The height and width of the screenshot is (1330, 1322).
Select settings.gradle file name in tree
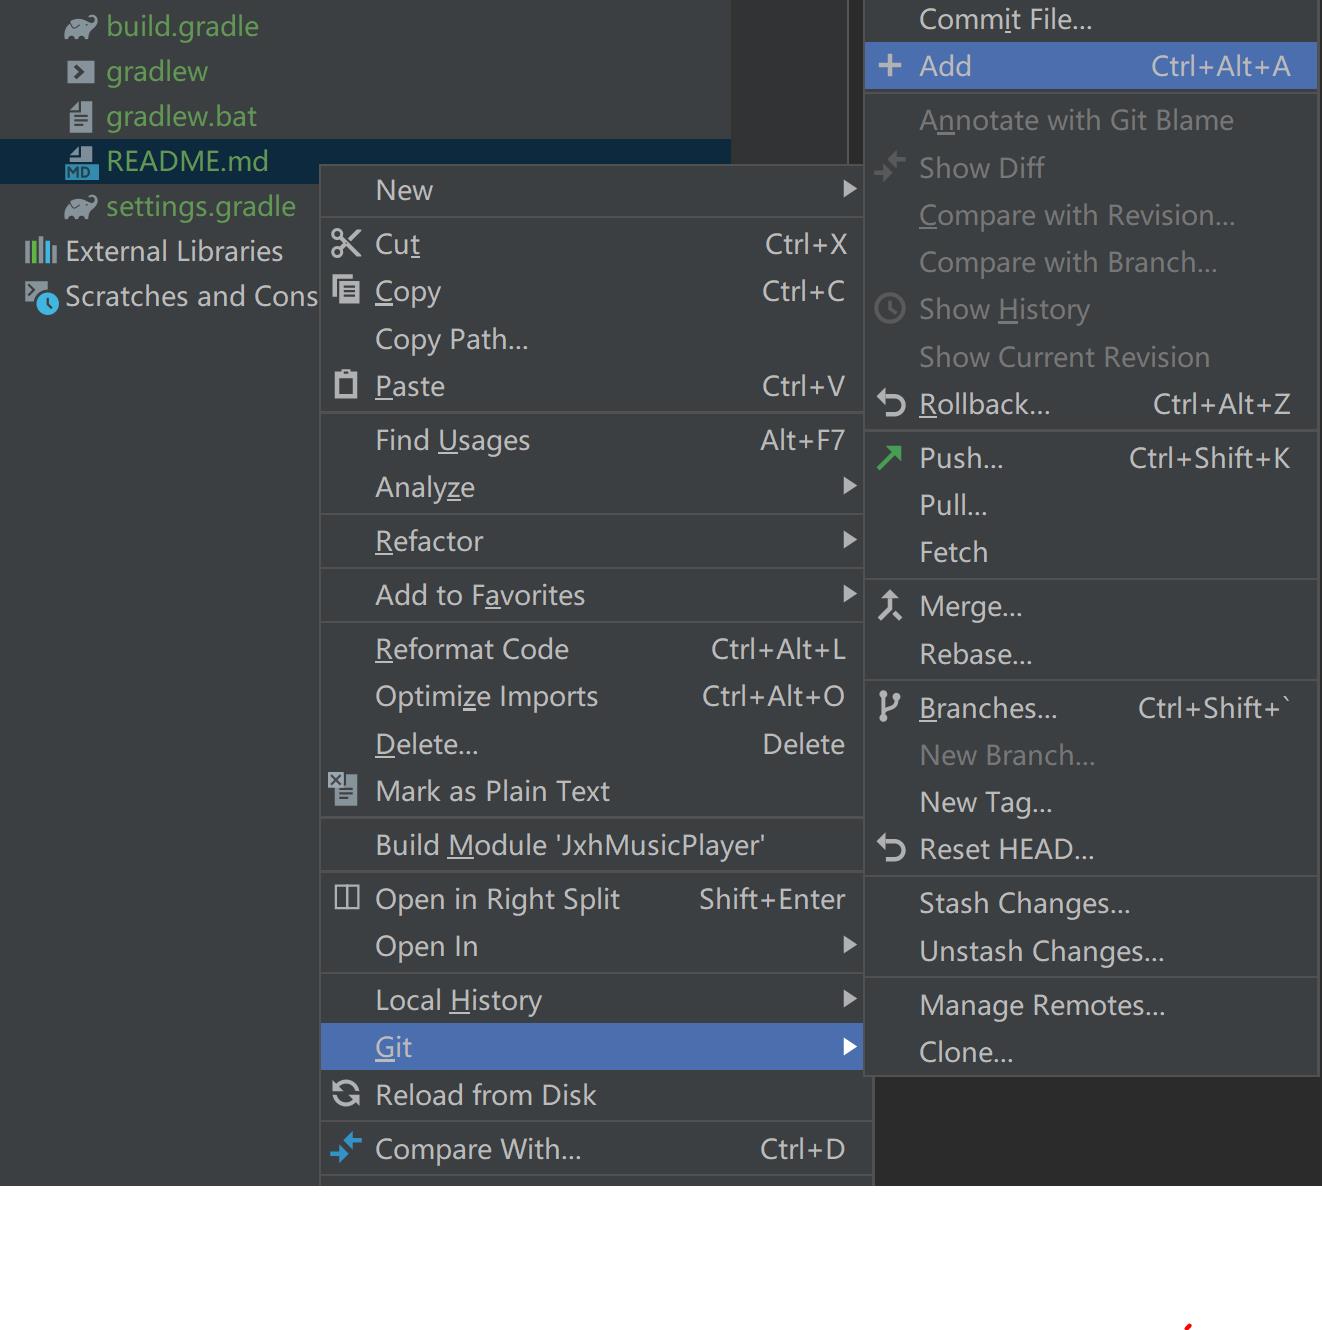[201, 207]
